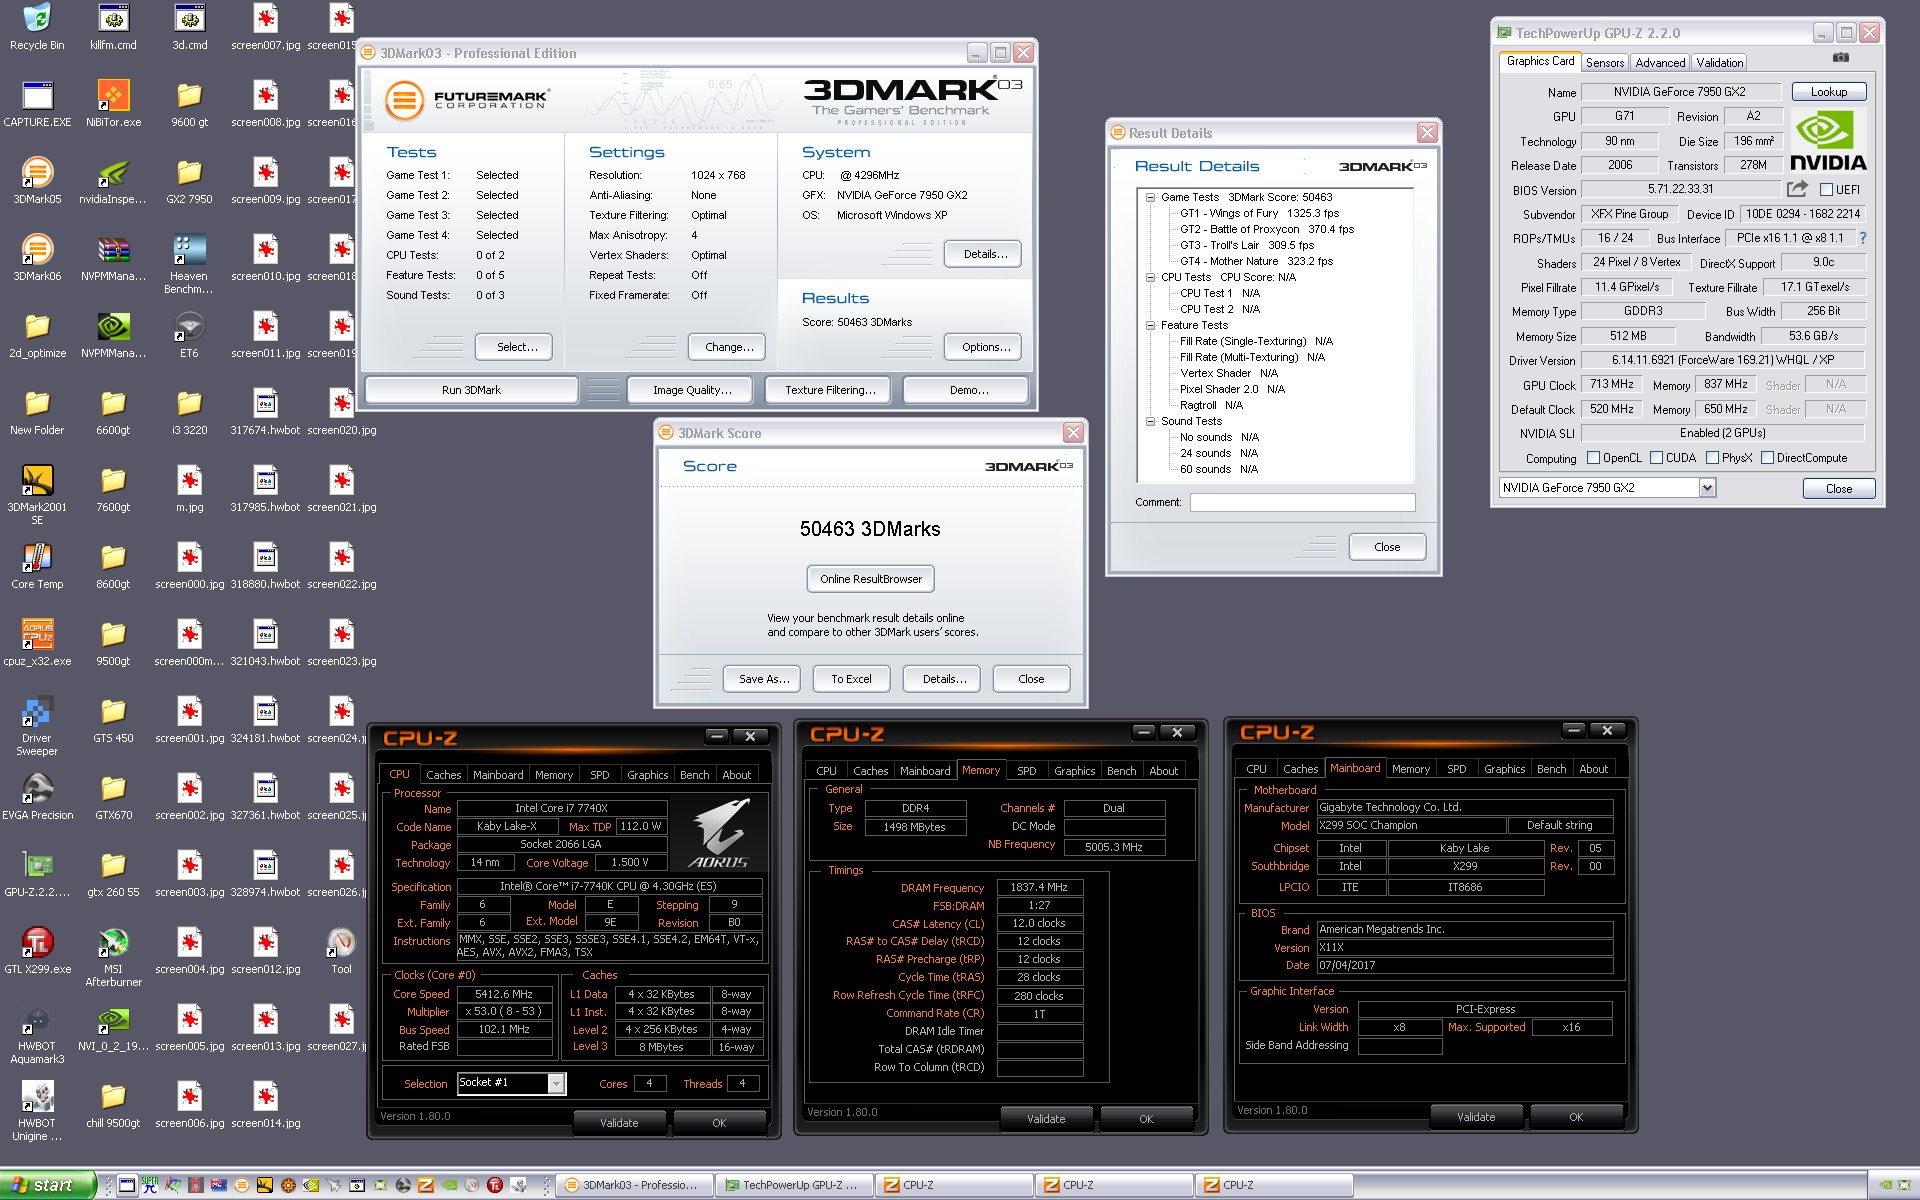The height and width of the screenshot is (1200, 1920).
Task: Open 317674.hwbot file icon
Action: (x=265, y=412)
